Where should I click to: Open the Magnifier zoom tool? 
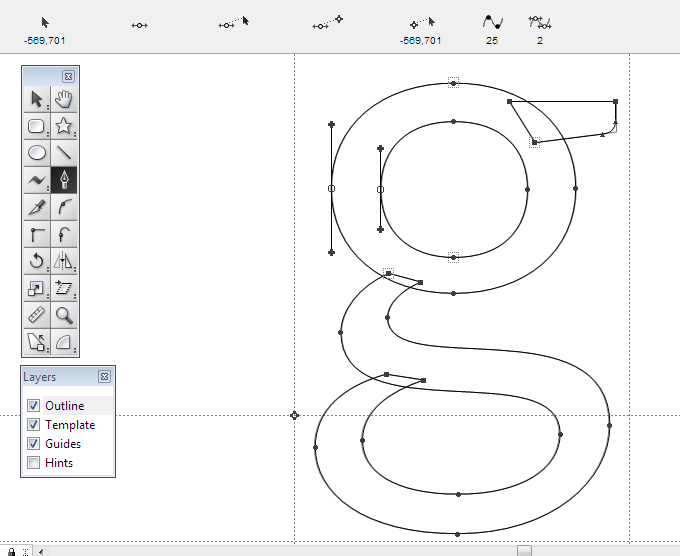click(x=64, y=316)
